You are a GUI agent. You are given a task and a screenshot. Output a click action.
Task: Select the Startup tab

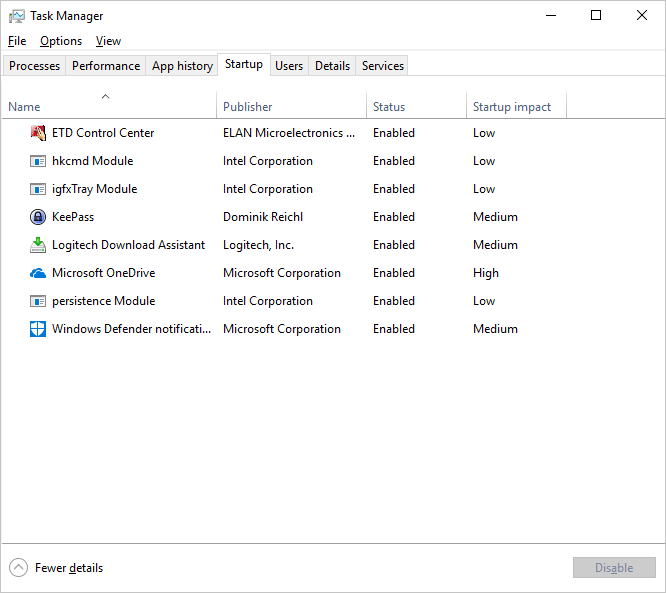pyautogui.click(x=244, y=65)
